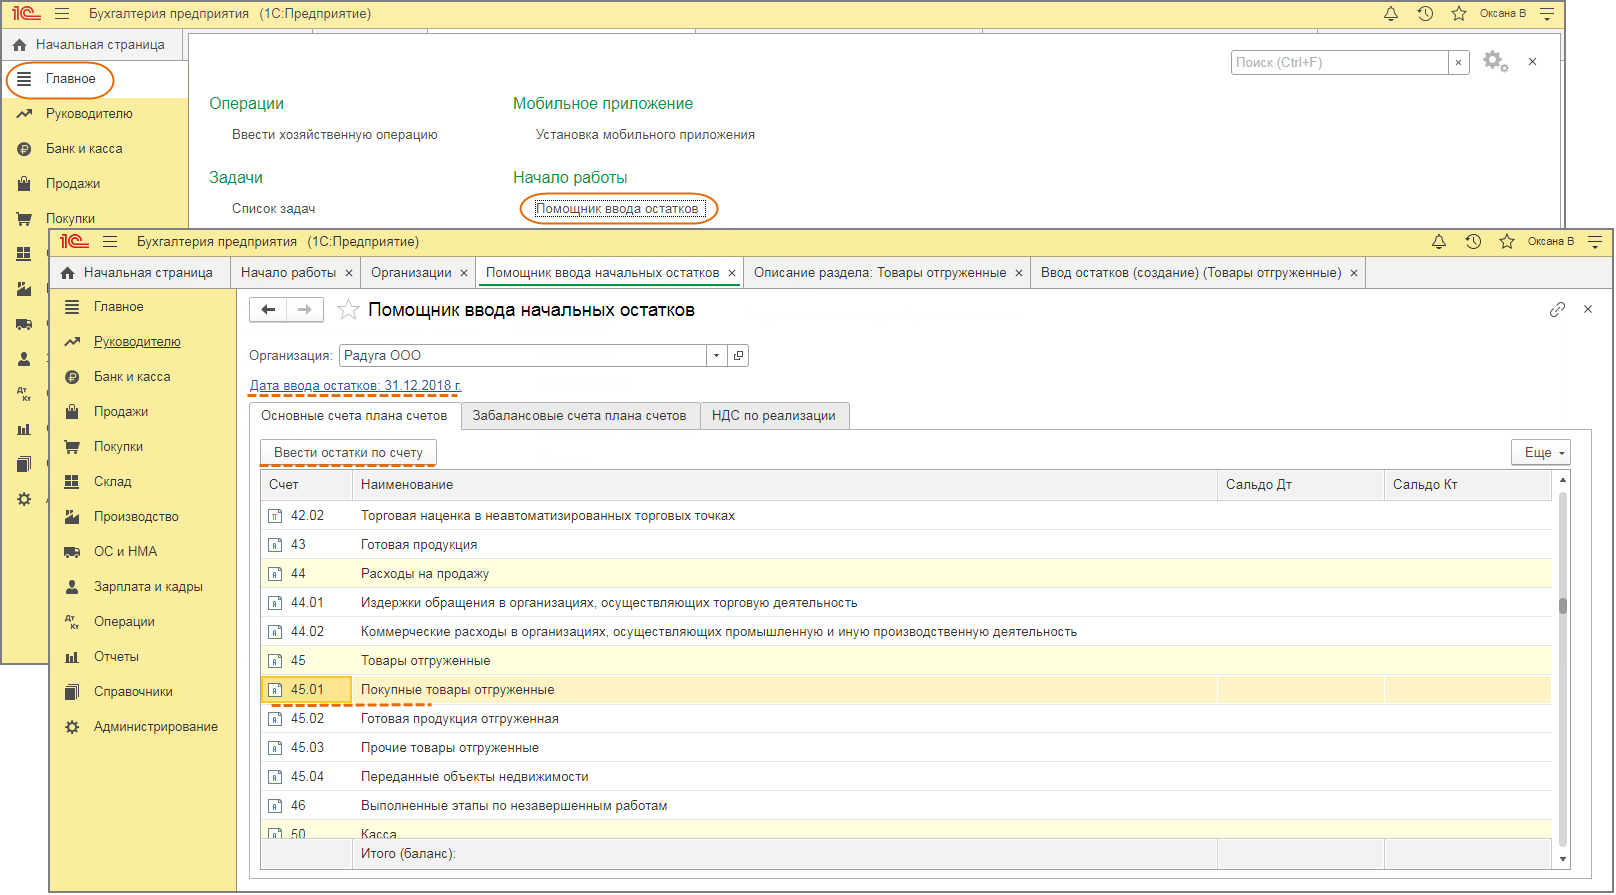The height and width of the screenshot is (895, 1616).
Task: Click the back arrow navigation button
Action: click(x=268, y=310)
